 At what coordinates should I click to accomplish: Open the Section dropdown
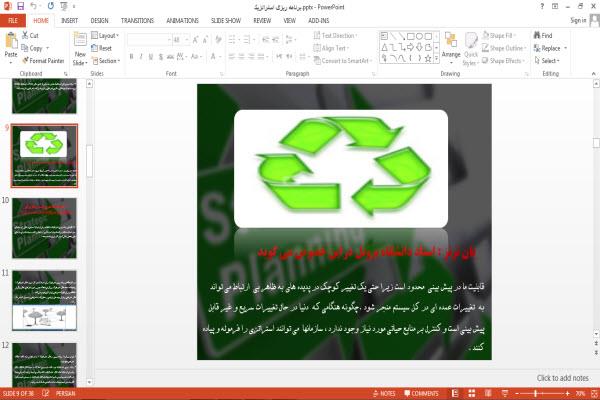106,60
